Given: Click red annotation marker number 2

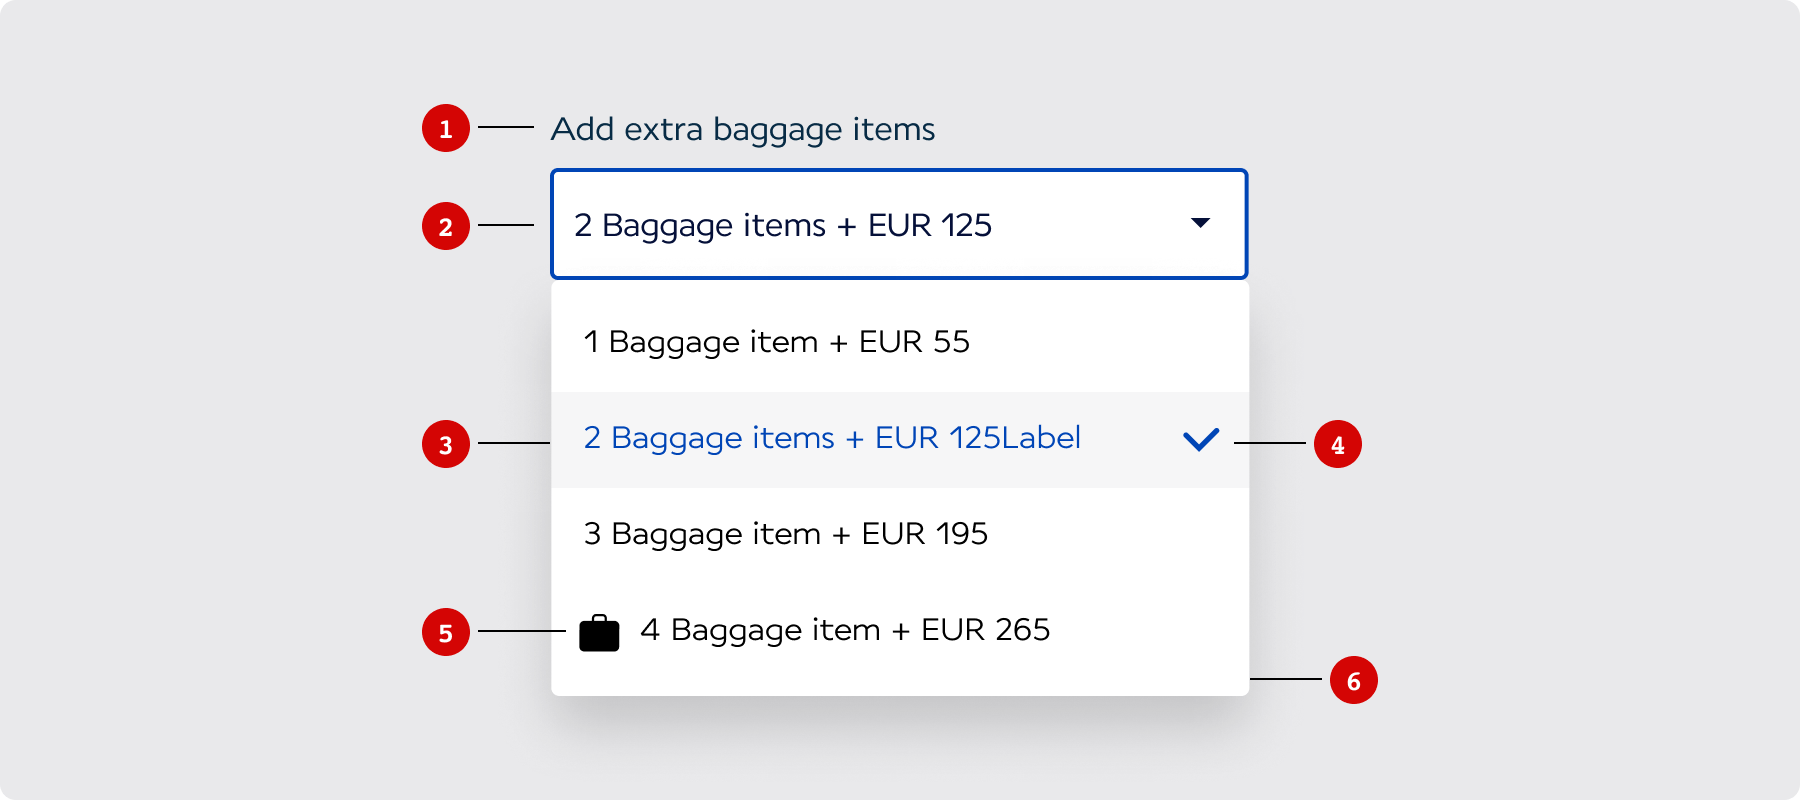Looking at the screenshot, I should [x=446, y=226].
